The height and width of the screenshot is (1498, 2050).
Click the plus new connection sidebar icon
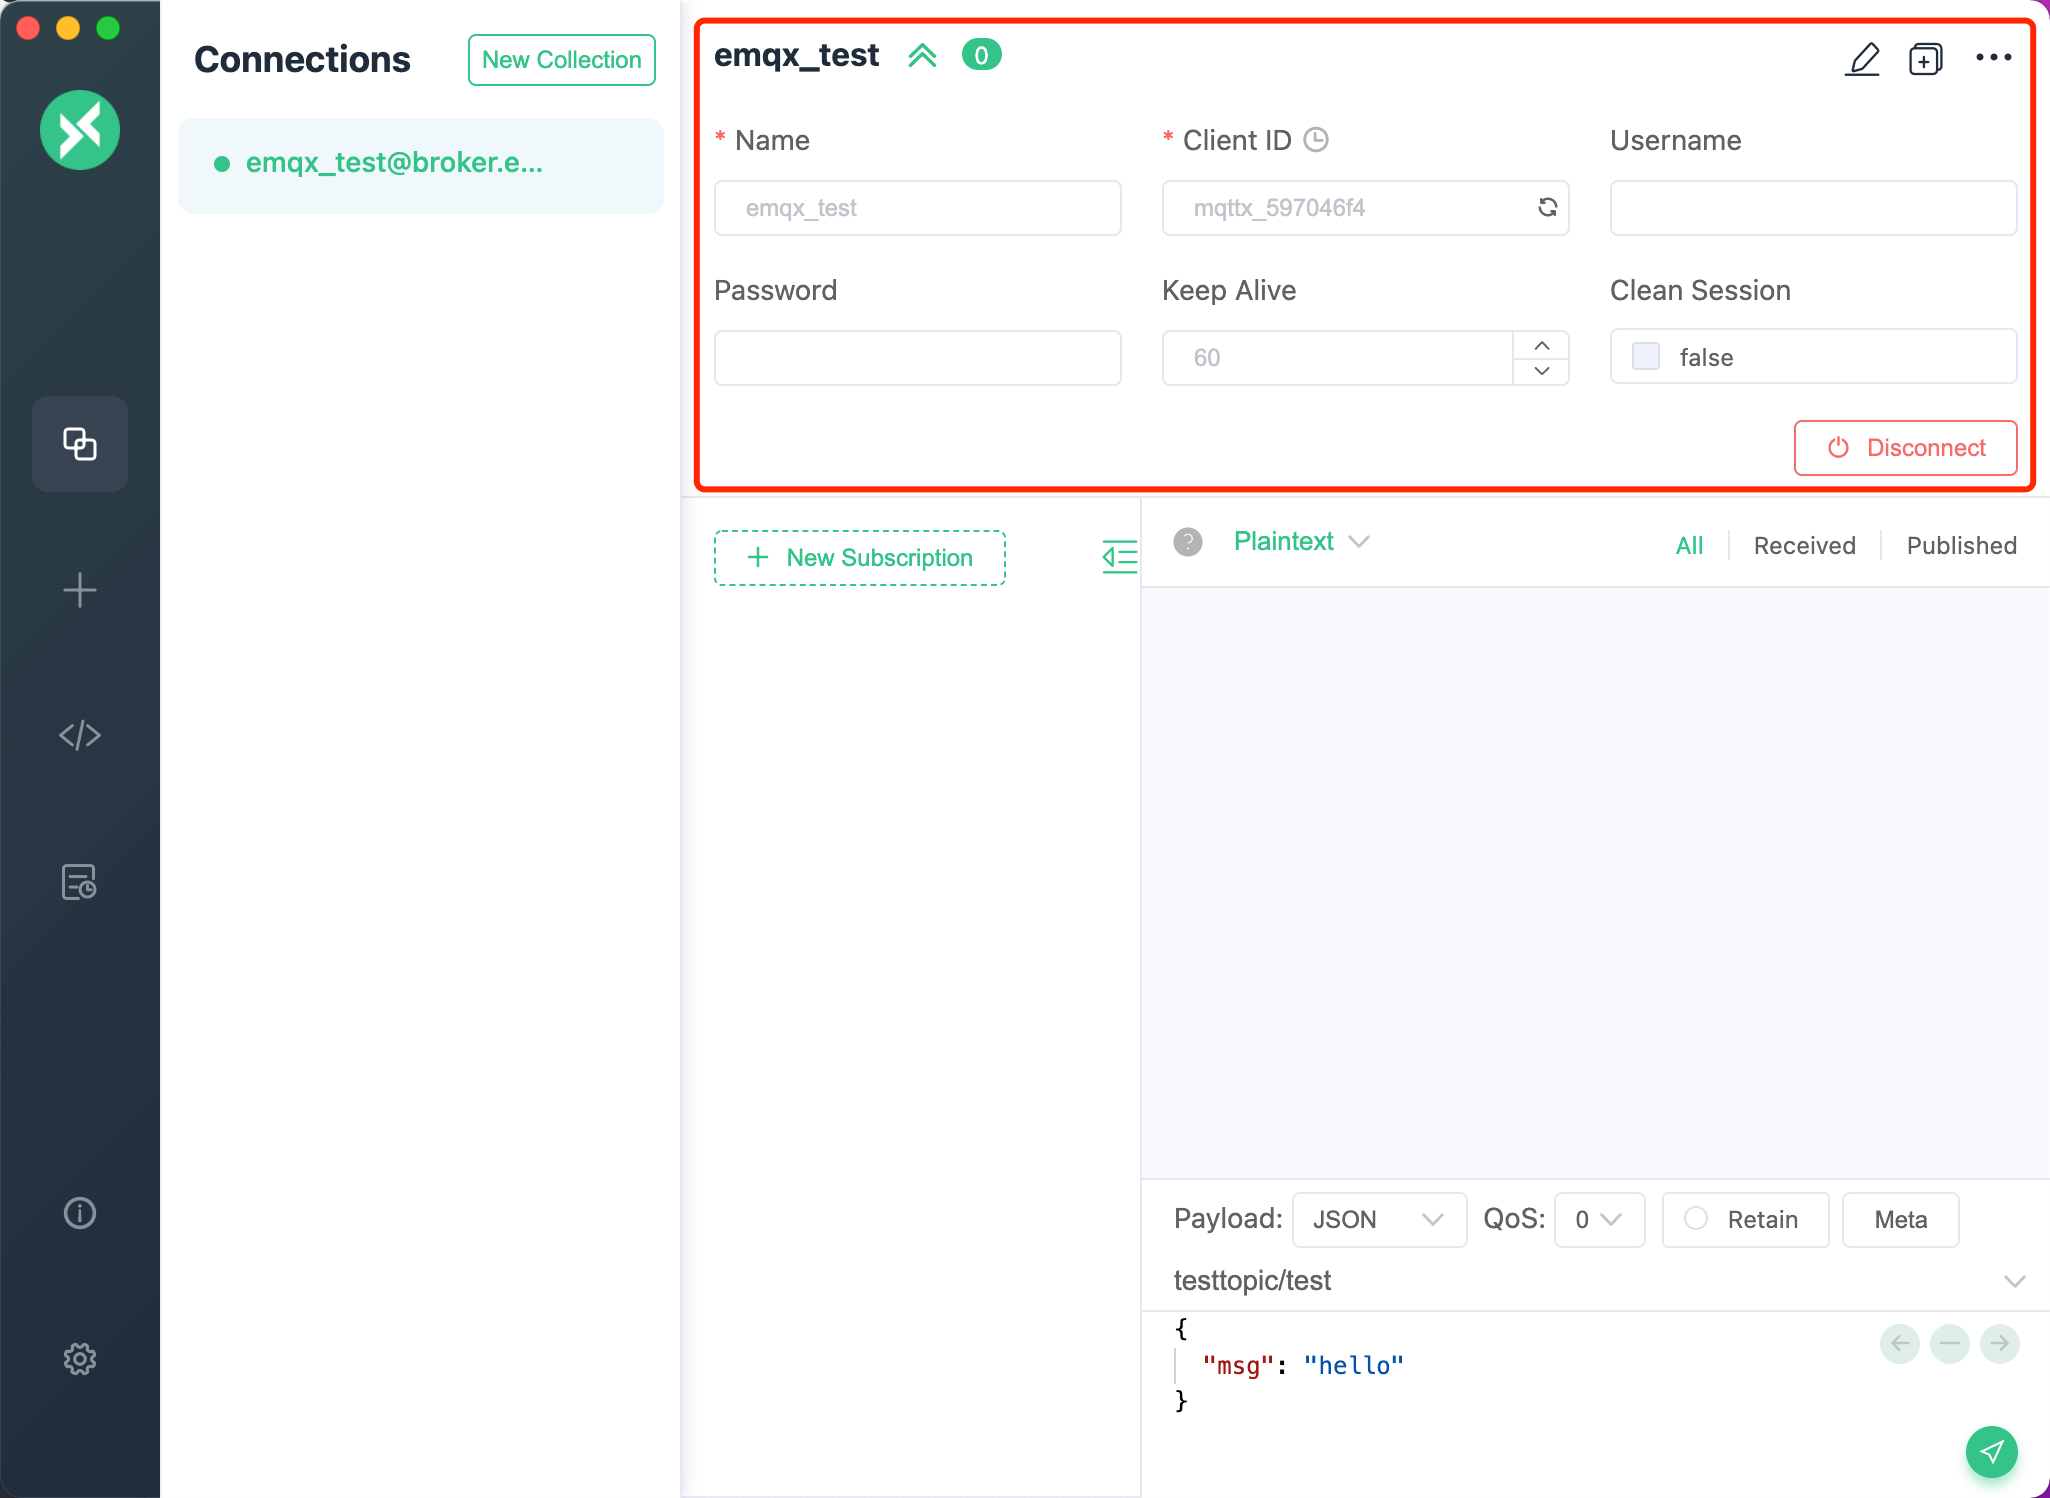(x=80, y=590)
